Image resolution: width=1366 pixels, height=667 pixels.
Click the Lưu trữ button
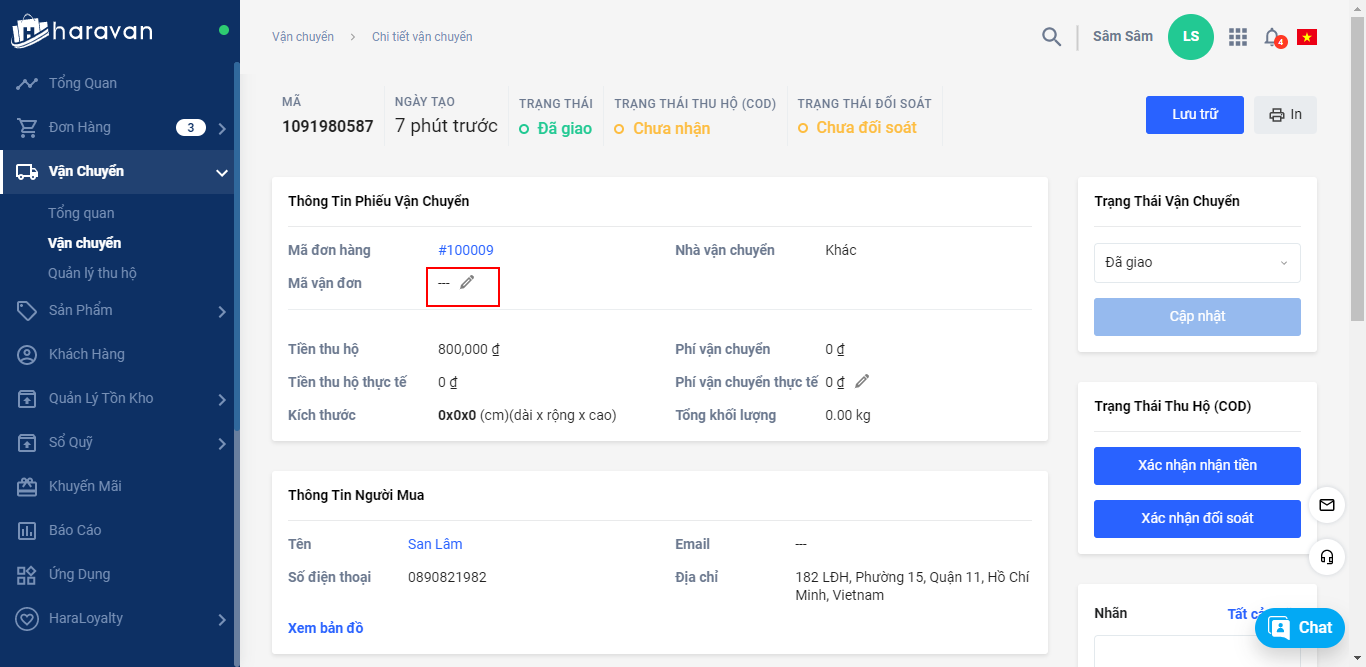tap(1195, 115)
